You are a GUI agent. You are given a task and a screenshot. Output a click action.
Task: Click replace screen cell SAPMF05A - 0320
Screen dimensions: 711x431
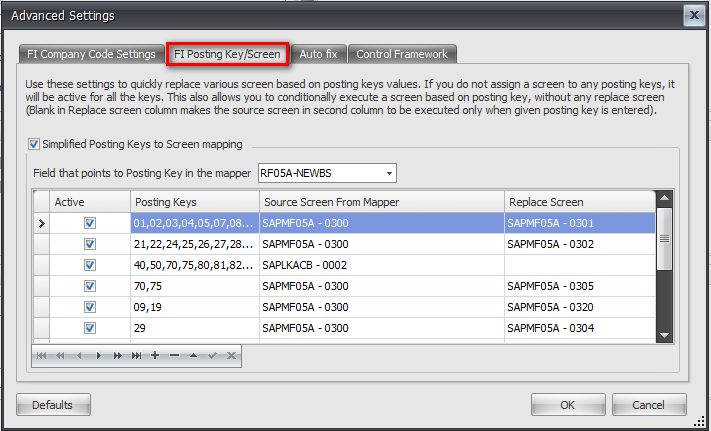[580, 307]
